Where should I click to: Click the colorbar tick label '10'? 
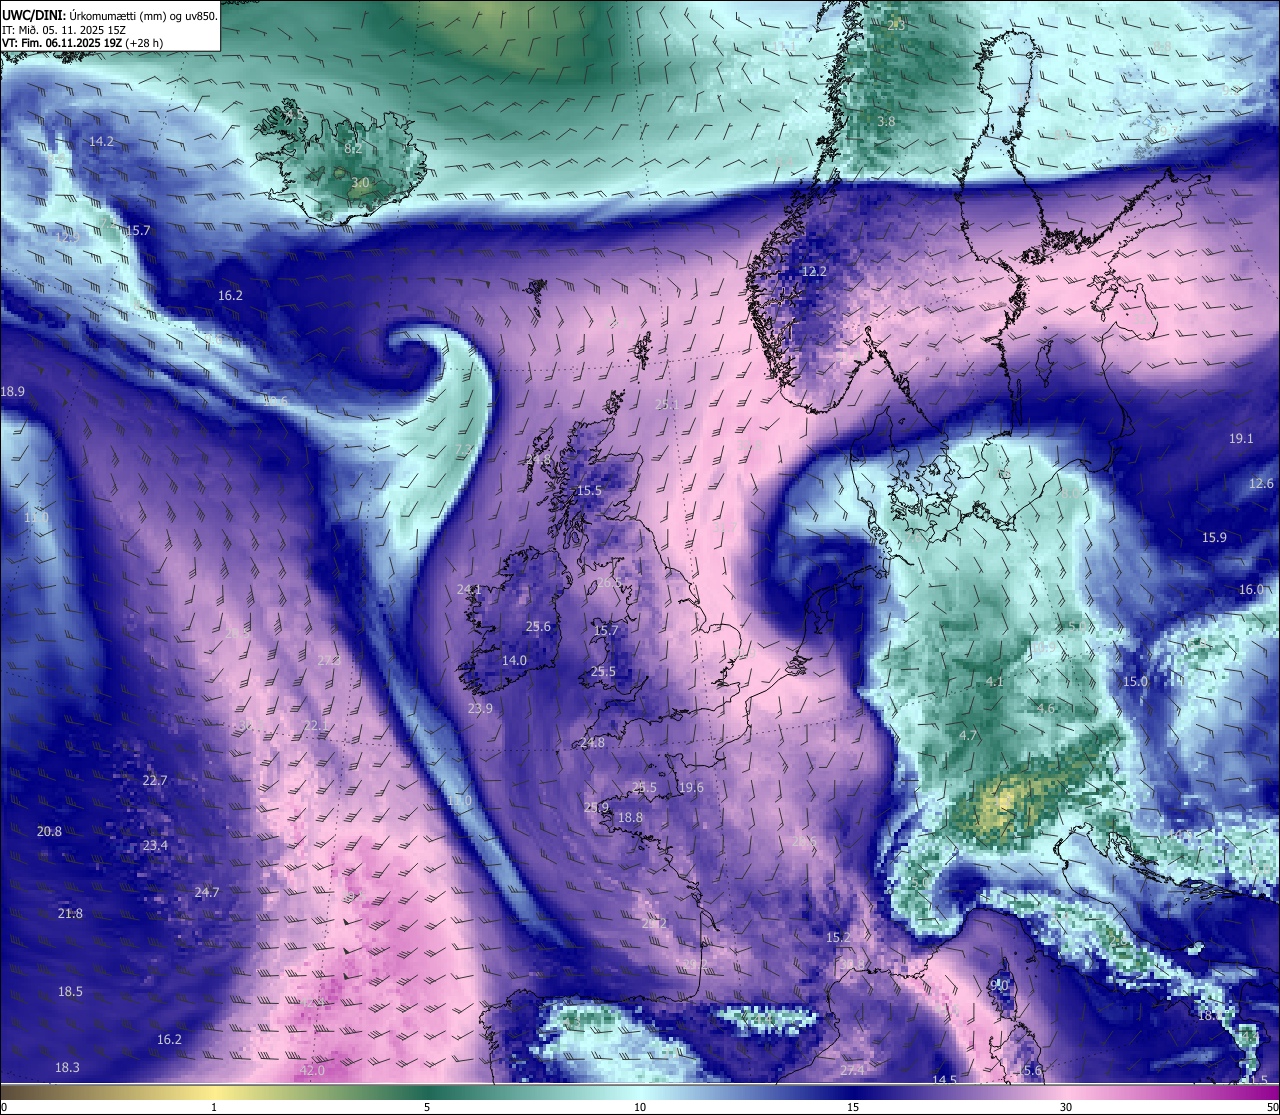tap(640, 1107)
